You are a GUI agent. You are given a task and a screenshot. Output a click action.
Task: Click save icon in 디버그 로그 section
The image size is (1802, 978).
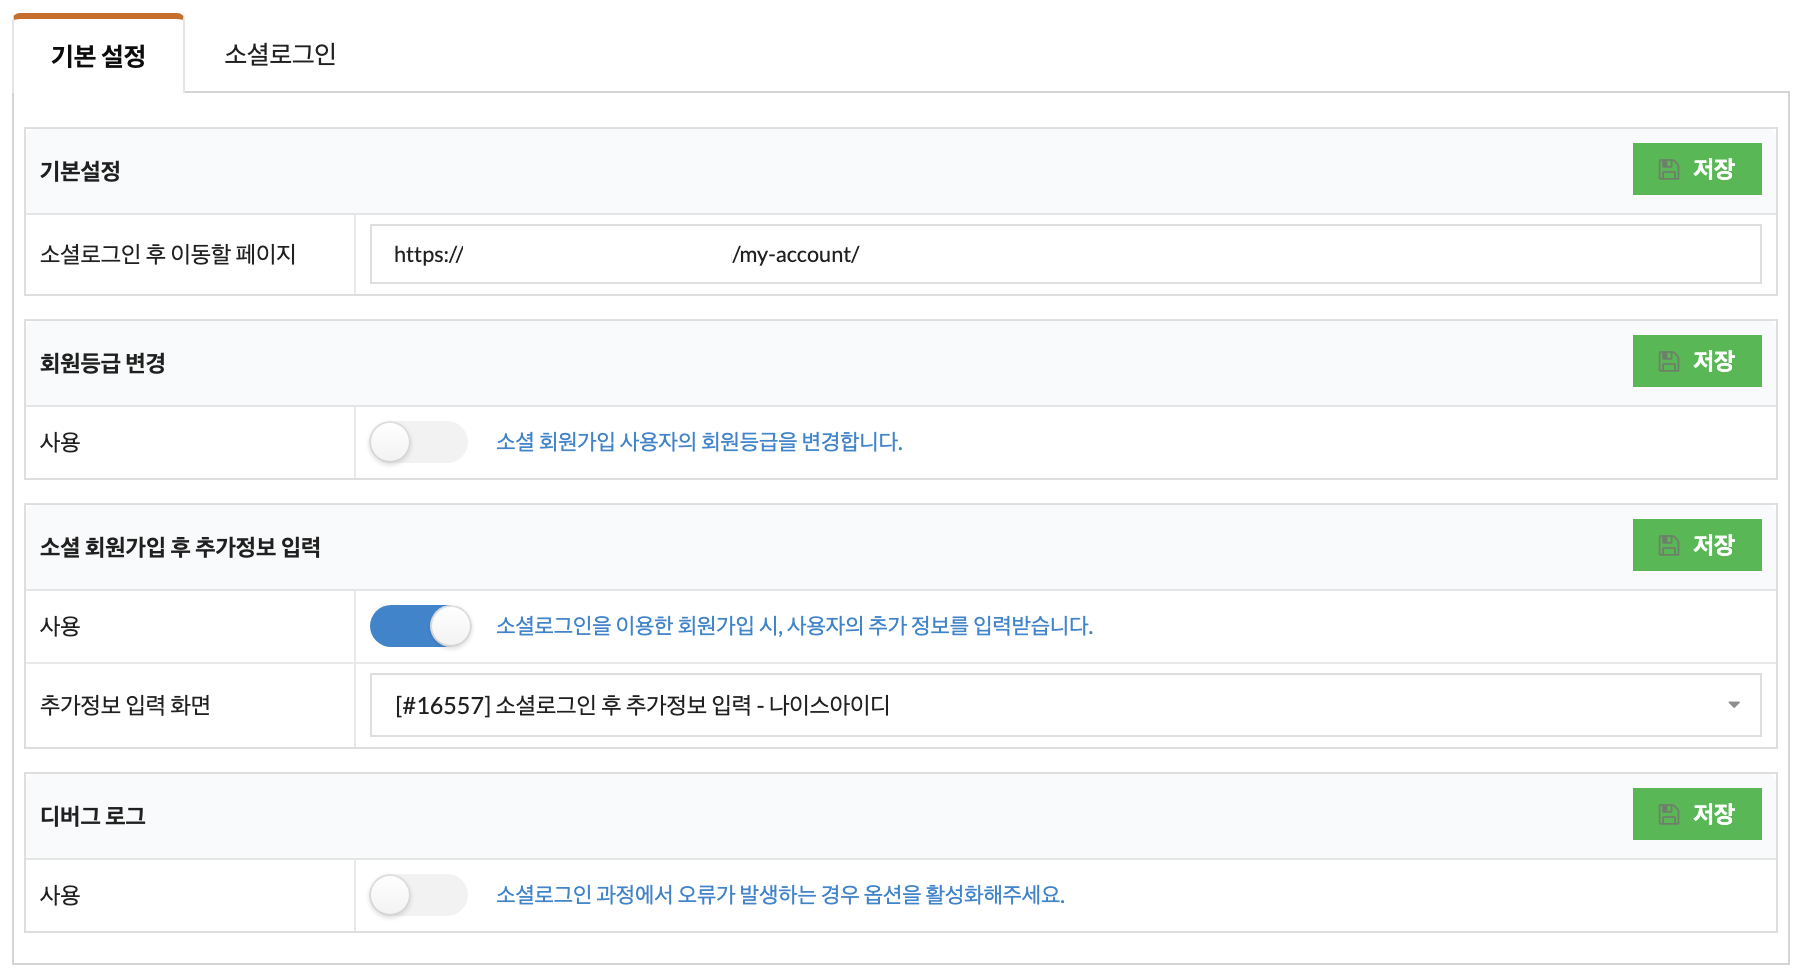(x=1668, y=814)
